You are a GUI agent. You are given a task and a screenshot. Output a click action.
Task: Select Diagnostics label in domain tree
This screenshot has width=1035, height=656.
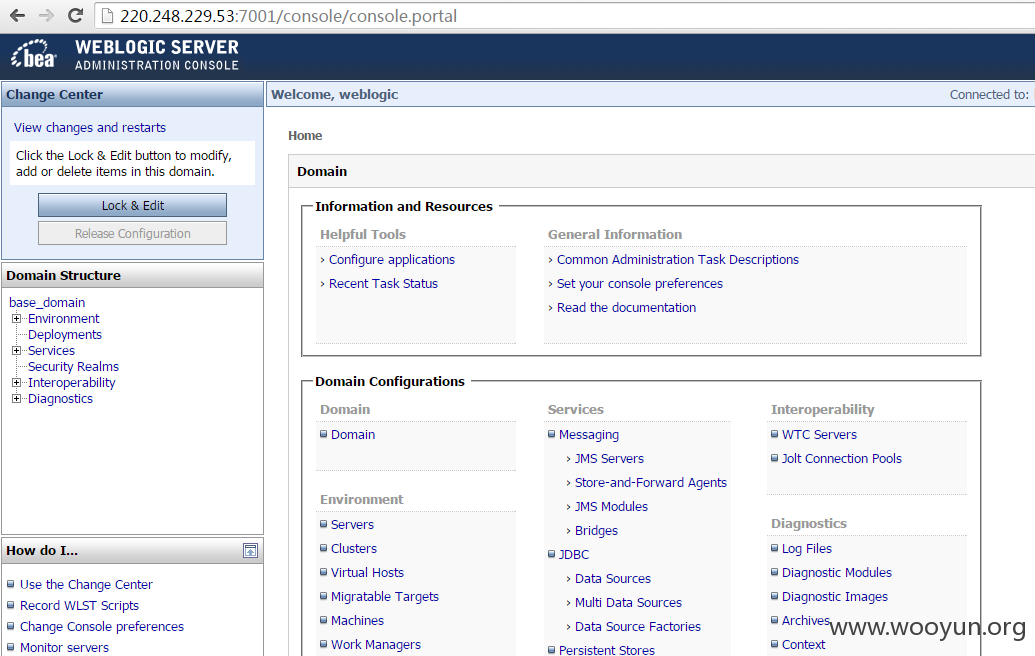click(60, 399)
